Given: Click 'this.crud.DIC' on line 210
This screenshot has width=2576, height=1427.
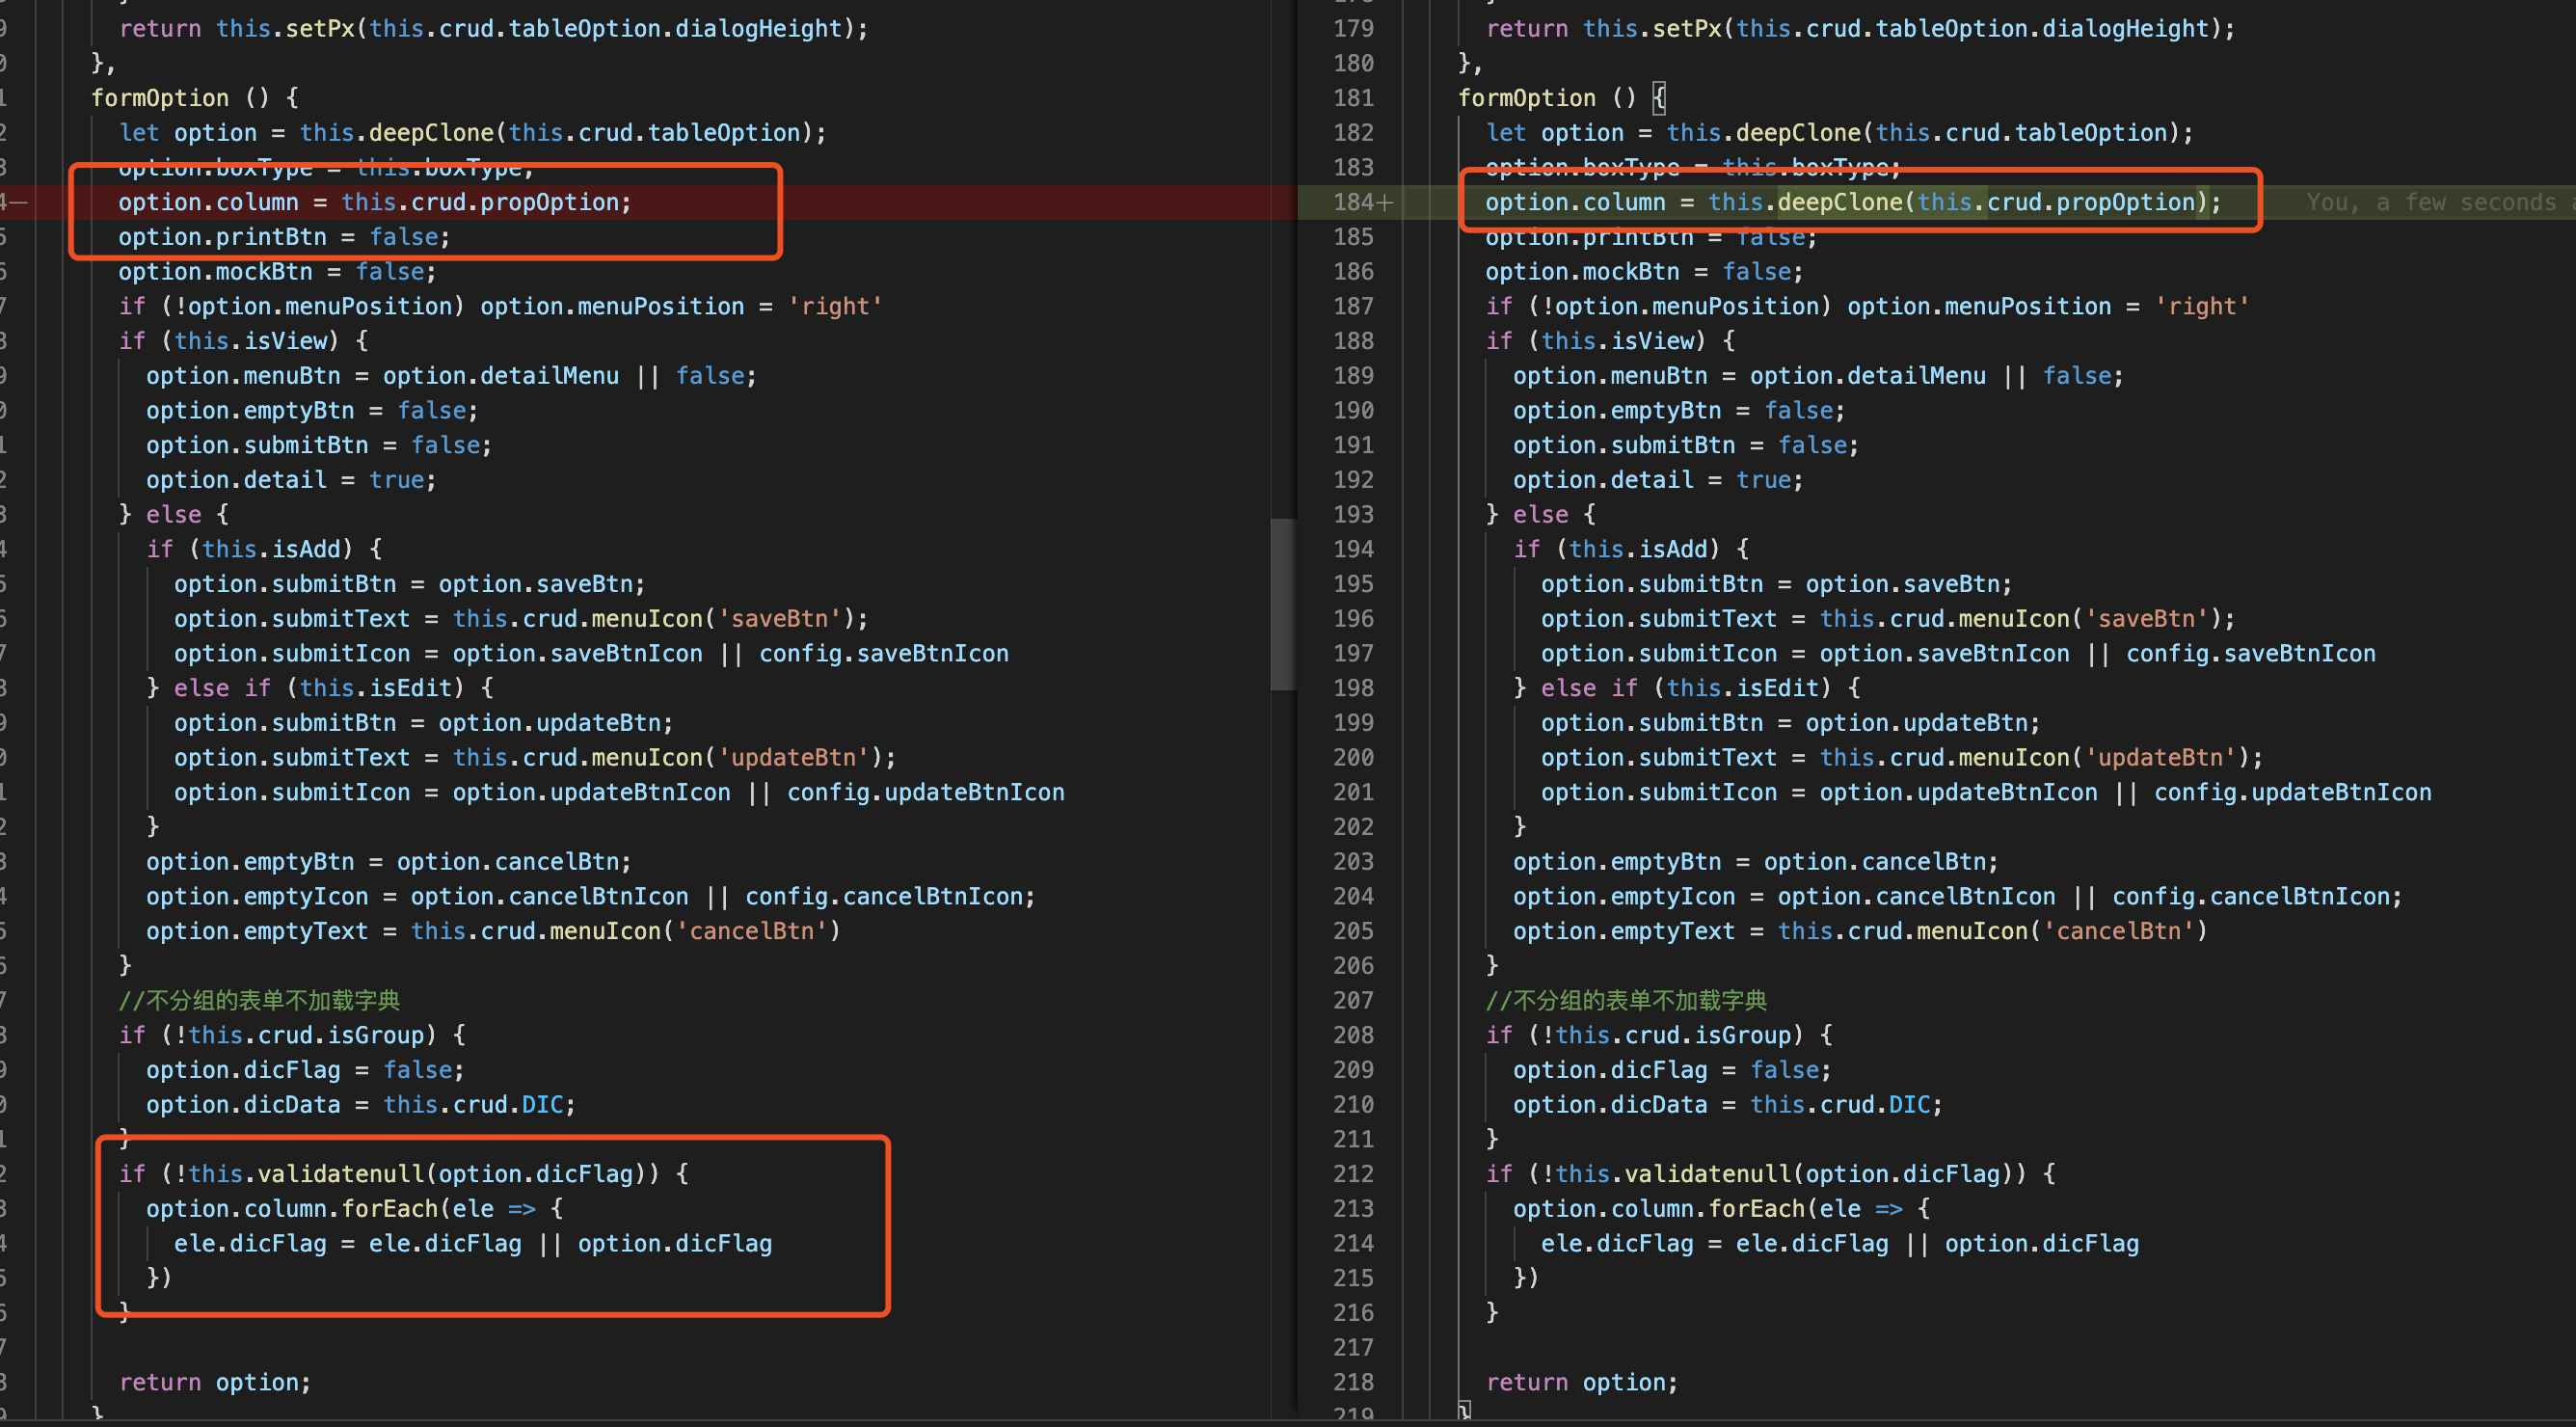Looking at the screenshot, I should point(1839,1105).
